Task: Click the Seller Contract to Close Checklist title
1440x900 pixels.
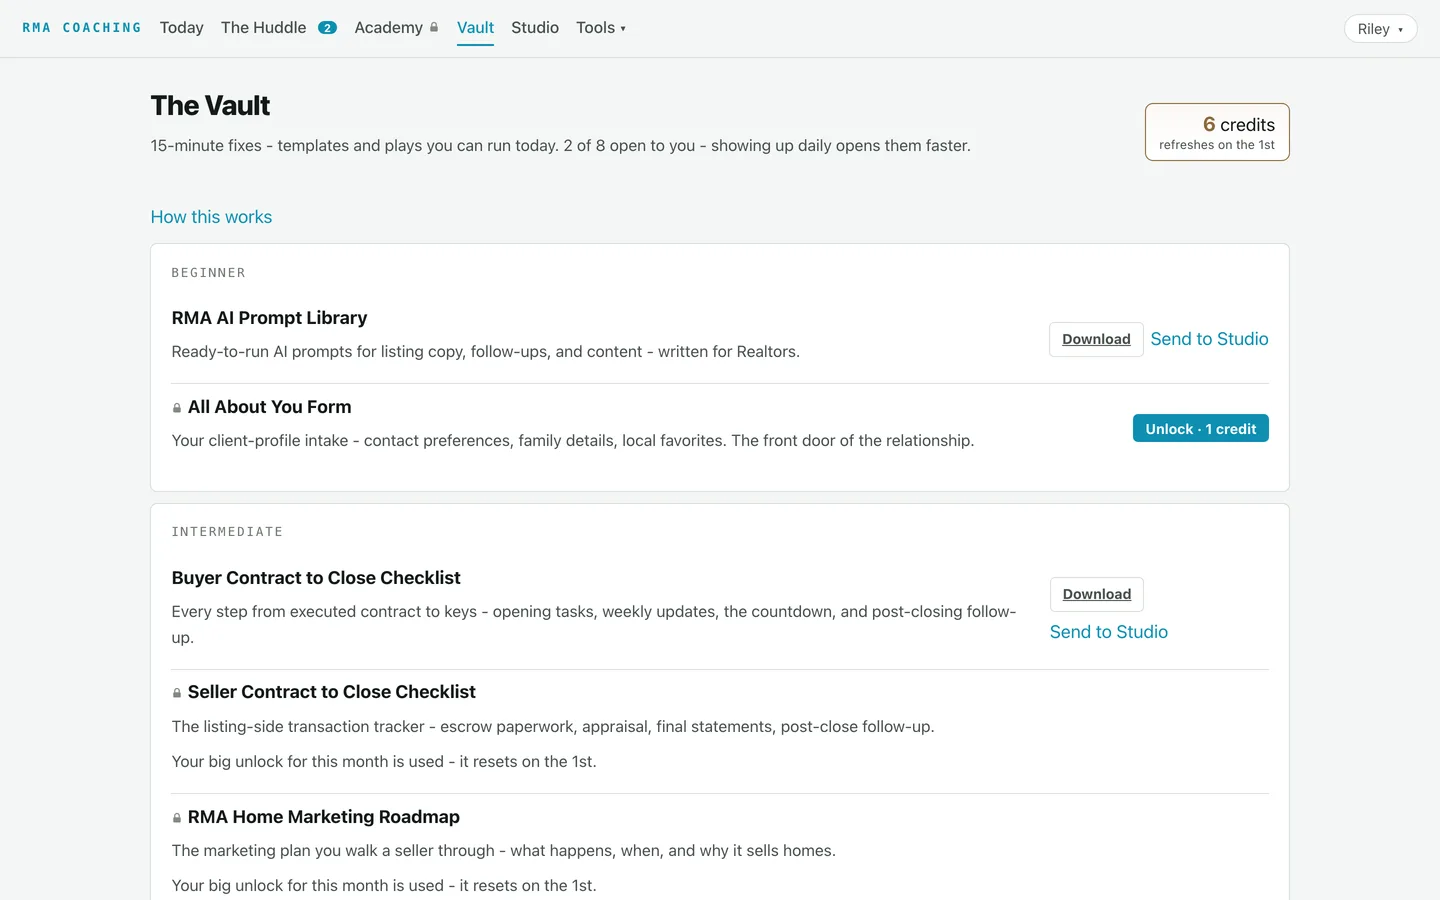Action: pyautogui.click(x=332, y=692)
